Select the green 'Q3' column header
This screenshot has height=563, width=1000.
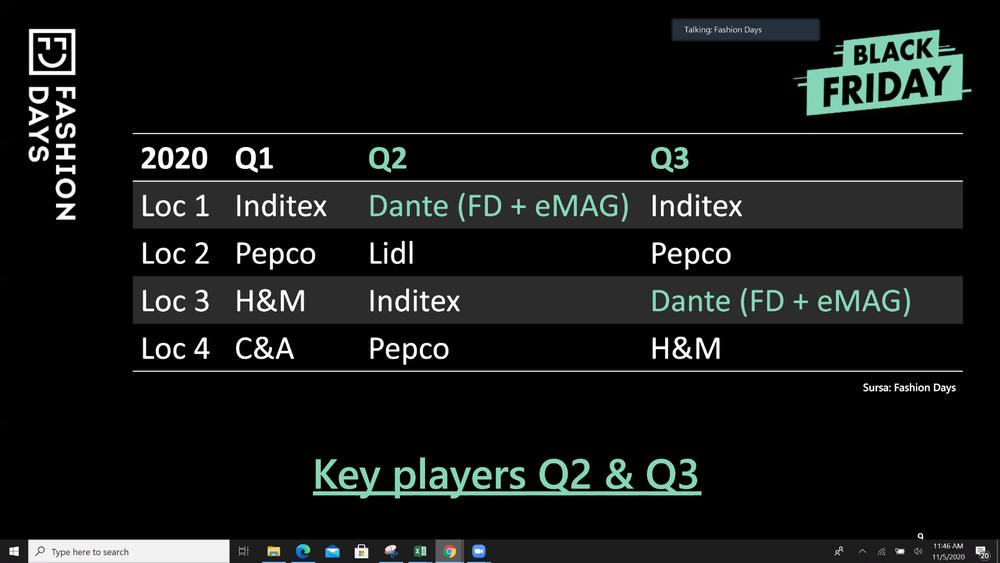pos(670,159)
